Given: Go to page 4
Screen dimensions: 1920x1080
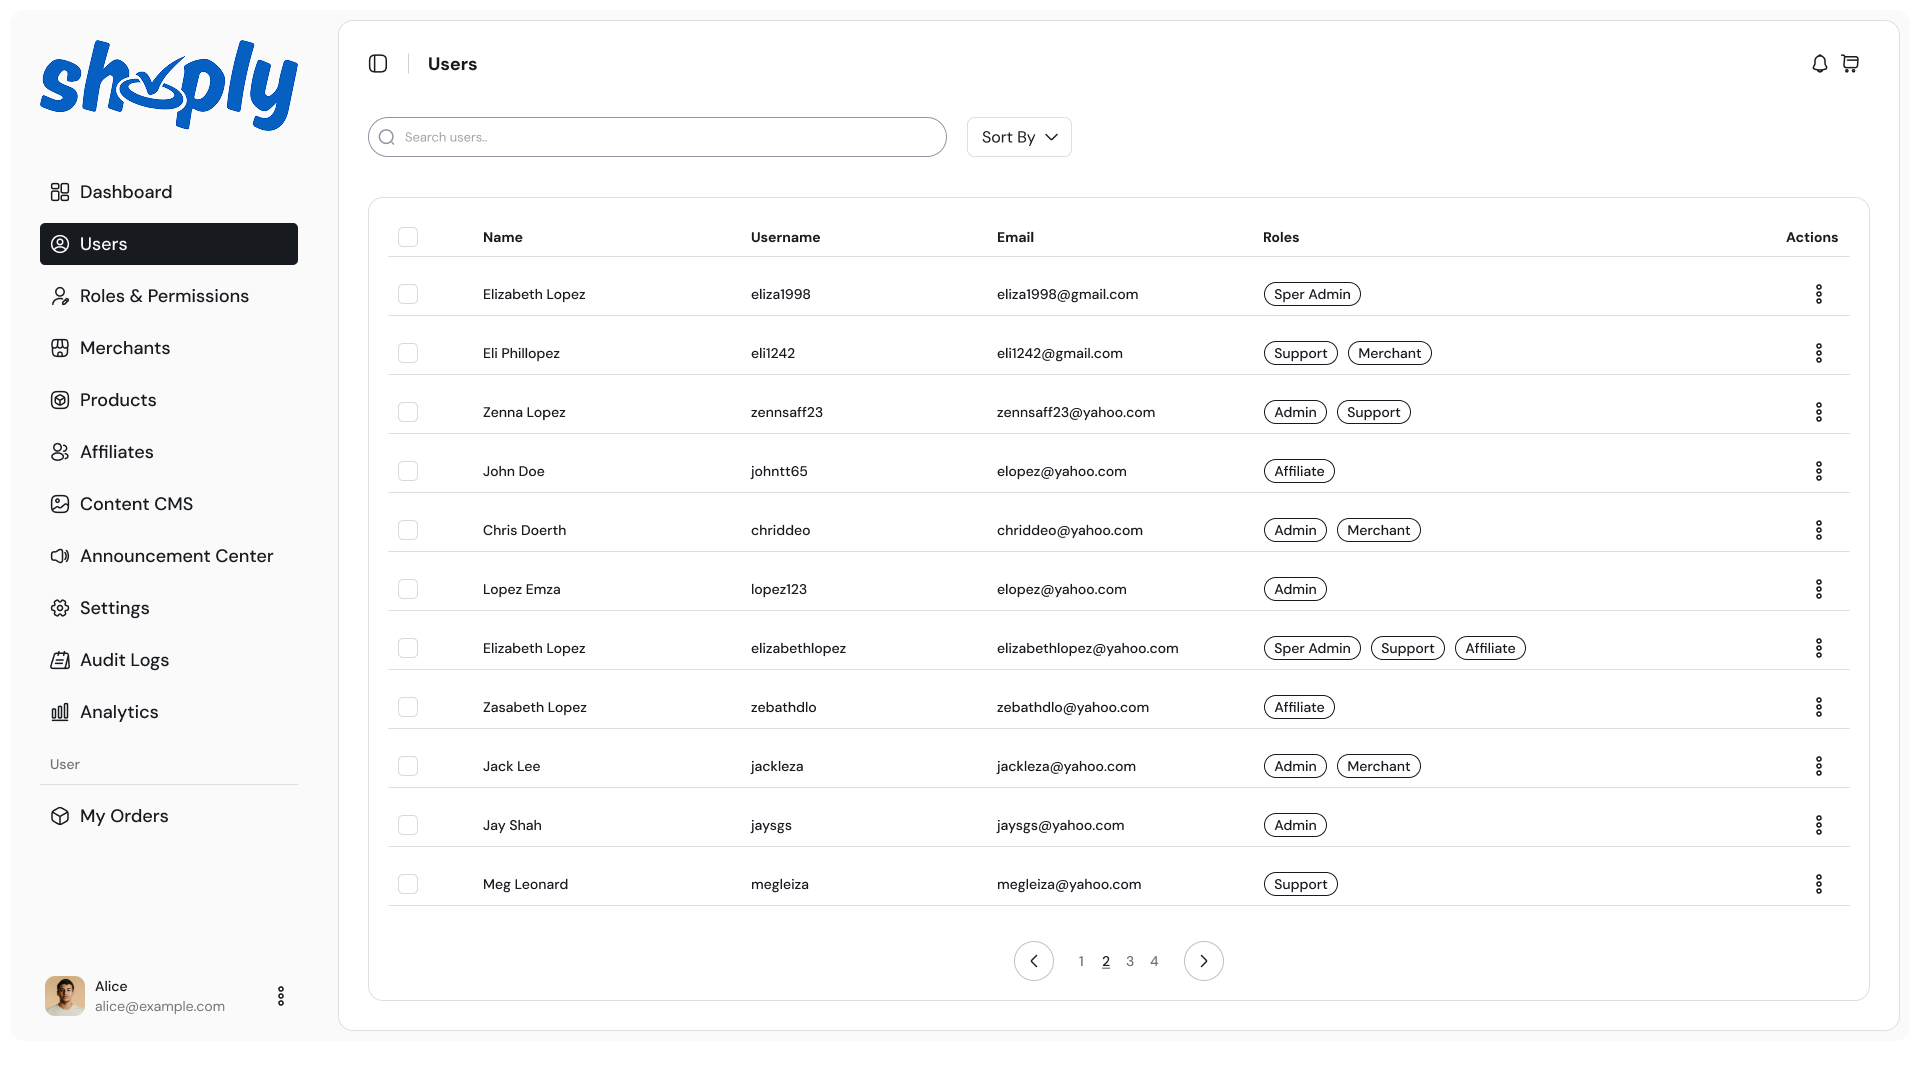Looking at the screenshot, I should pyautogui.click(x=1154, y=961).
